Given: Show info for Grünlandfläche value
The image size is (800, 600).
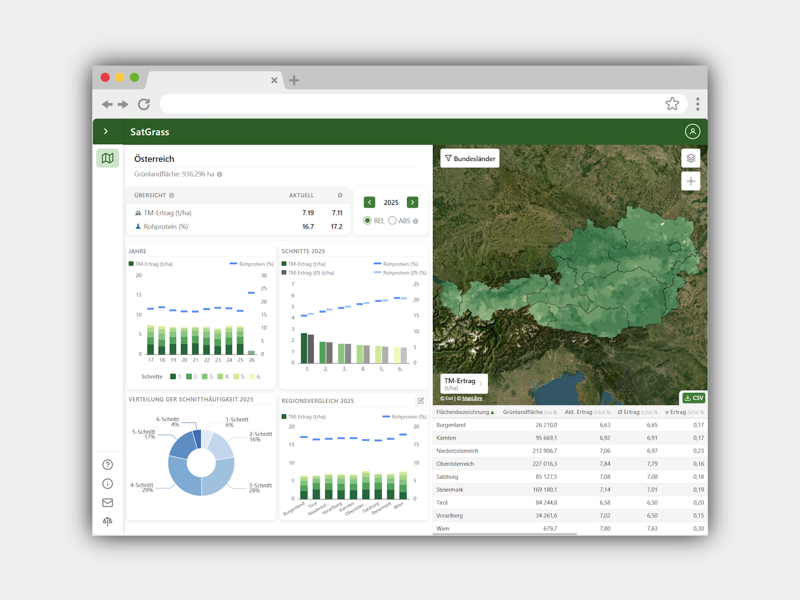Looking at the screenshot, I should click(220, 174).
